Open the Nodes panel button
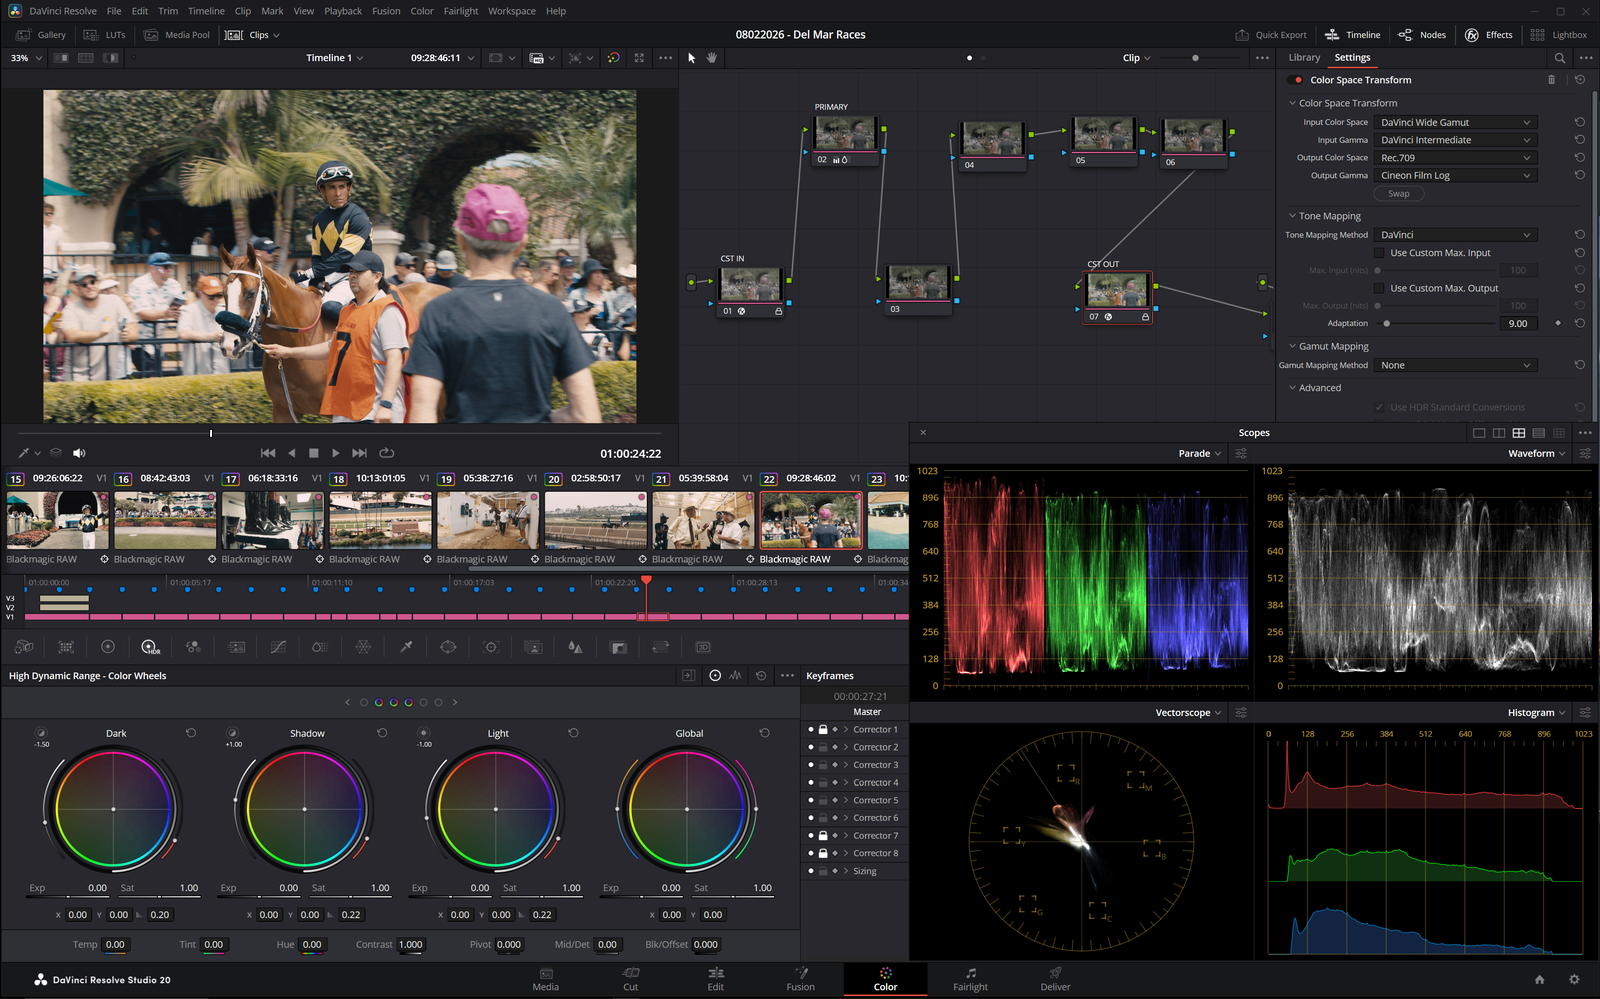This screenshot has width=1600, height=999. pyautogui.click(x=1422, y=35)
